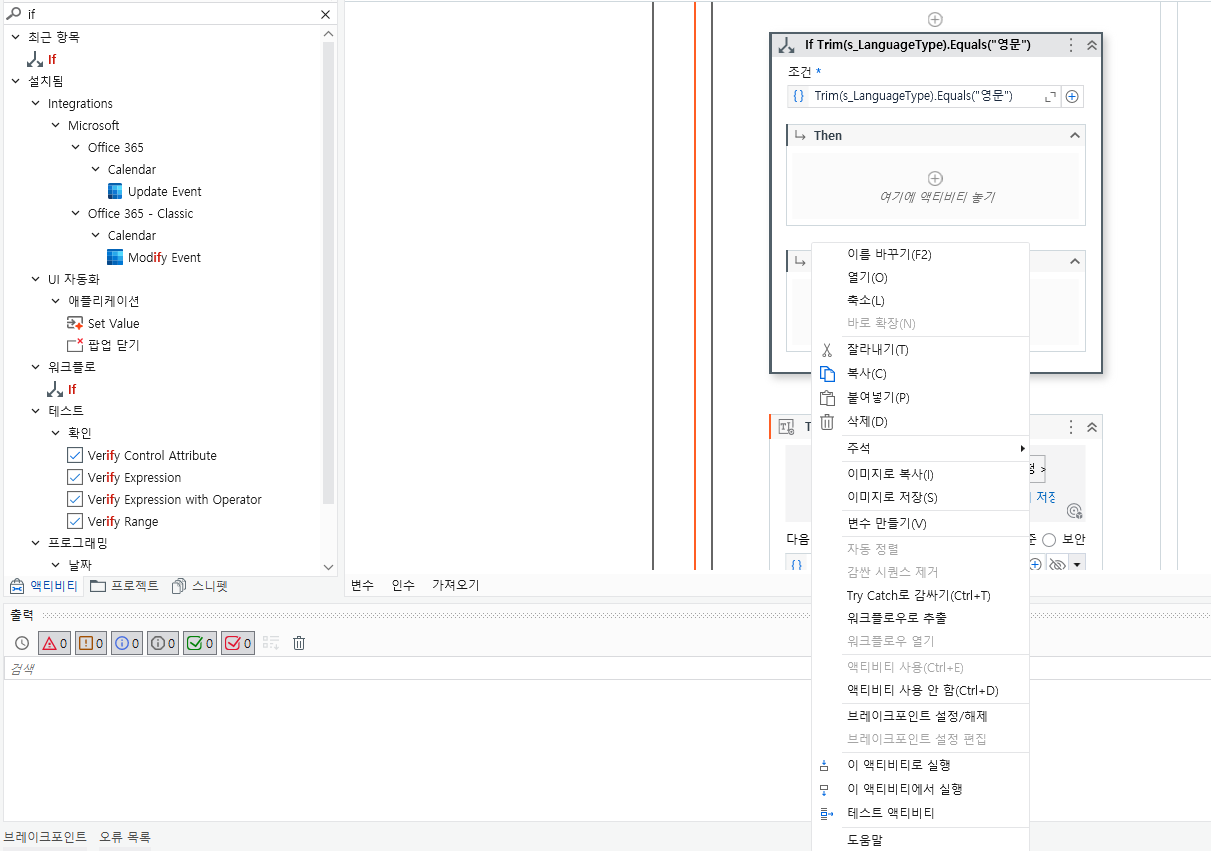Toggle the red failed-check filter in Output

[x=237, y=643]
